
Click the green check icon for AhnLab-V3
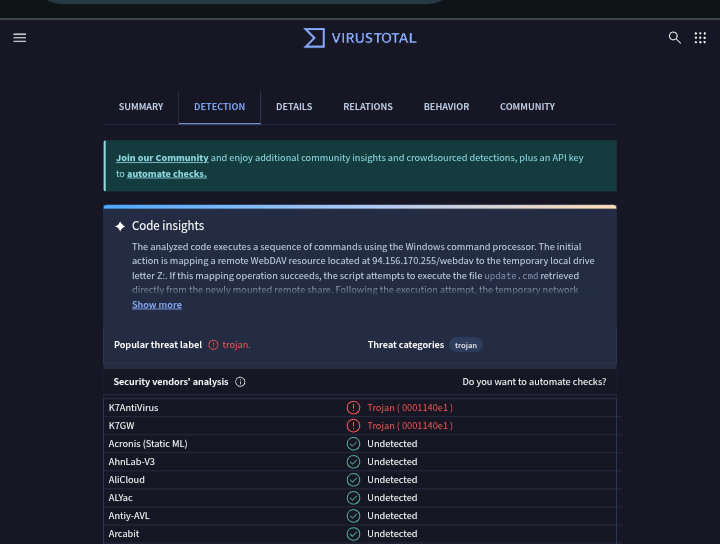[353, 461]
